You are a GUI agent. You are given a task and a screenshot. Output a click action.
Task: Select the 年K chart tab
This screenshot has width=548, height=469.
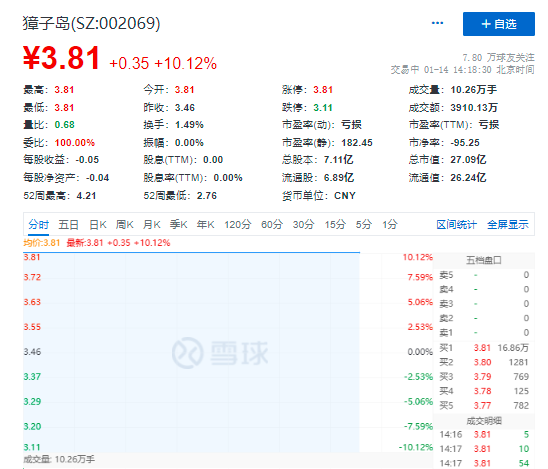[206, 224]
